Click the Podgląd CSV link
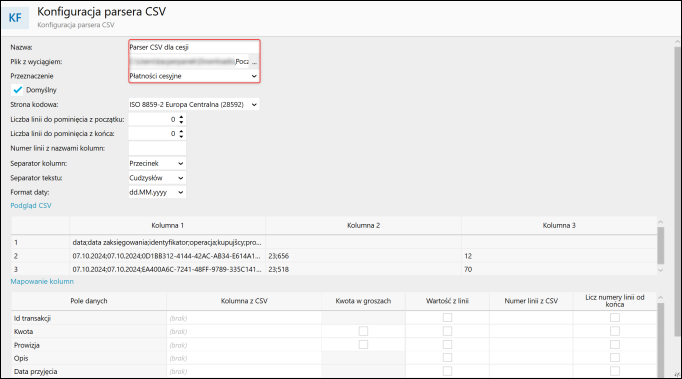The height and width of the screenshot is (379, 682). click(x=31, y=205)
